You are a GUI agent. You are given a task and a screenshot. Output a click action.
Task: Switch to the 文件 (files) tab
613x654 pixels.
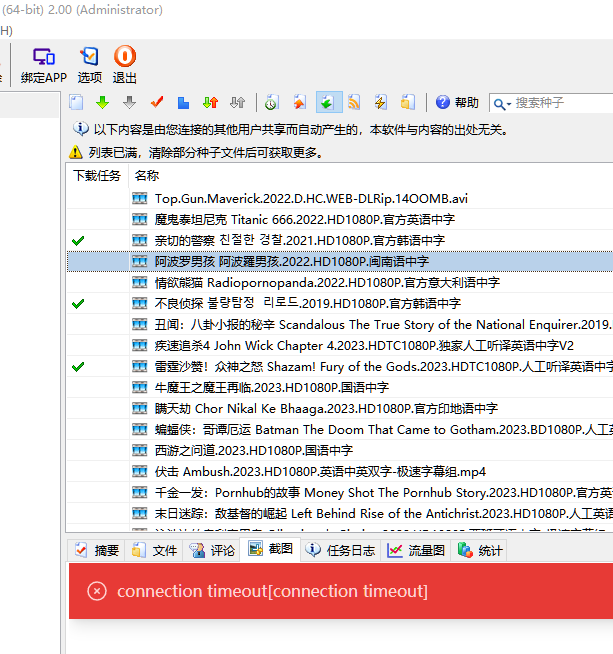click(155, 550)
